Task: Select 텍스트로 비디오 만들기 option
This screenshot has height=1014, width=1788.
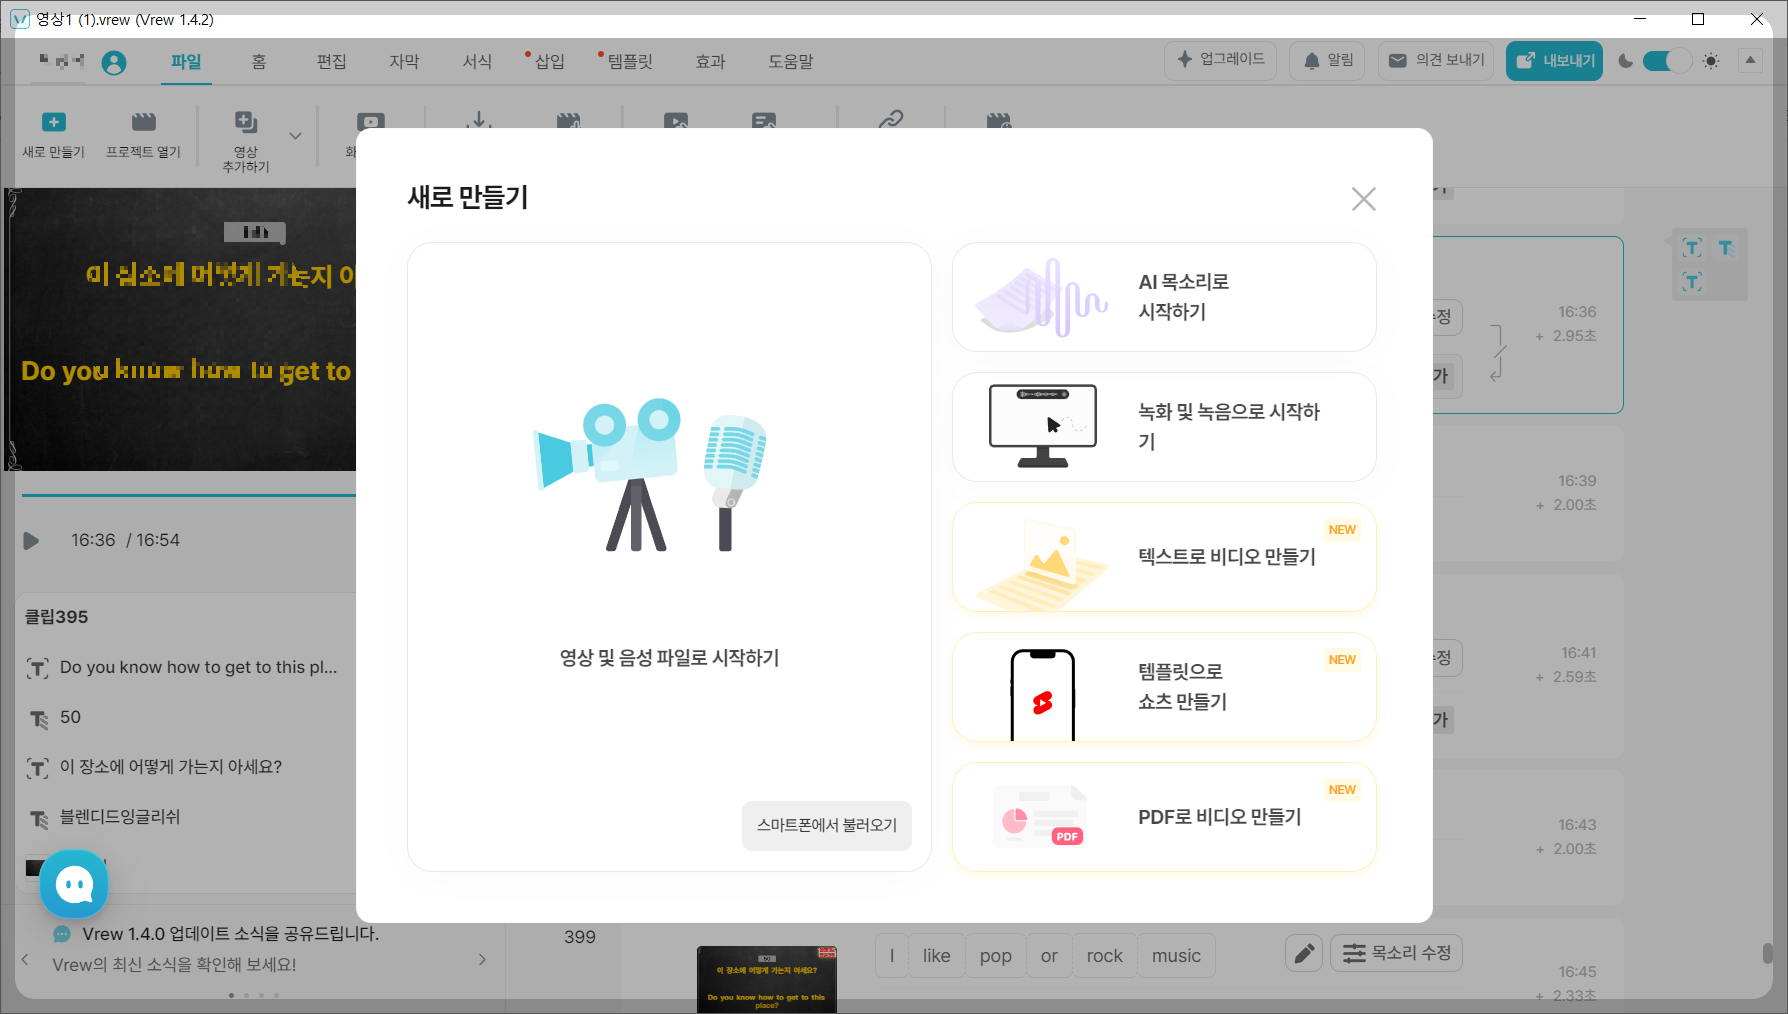Action: [x=1163, y=557]
